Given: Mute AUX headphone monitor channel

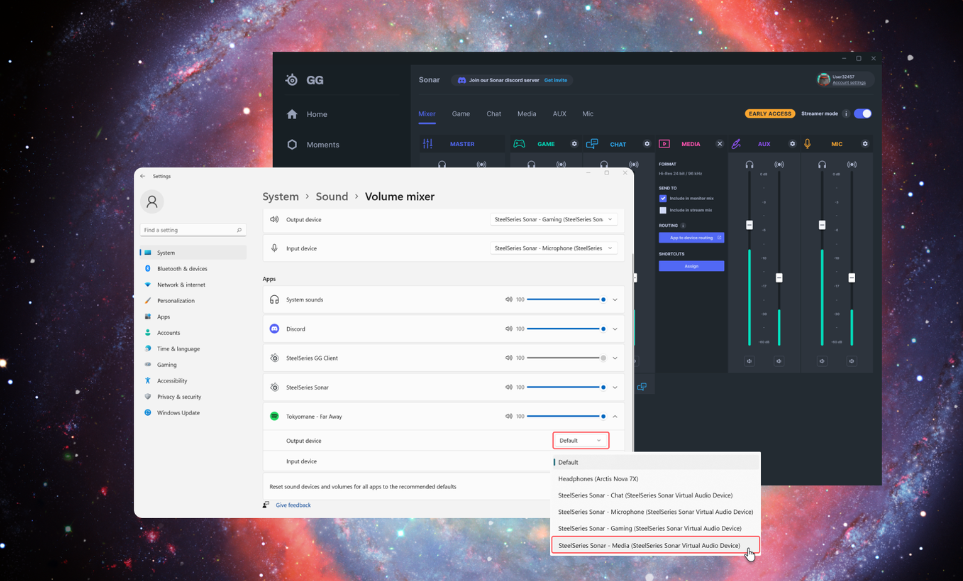Looking at the screenshot, I should (749, 361).
